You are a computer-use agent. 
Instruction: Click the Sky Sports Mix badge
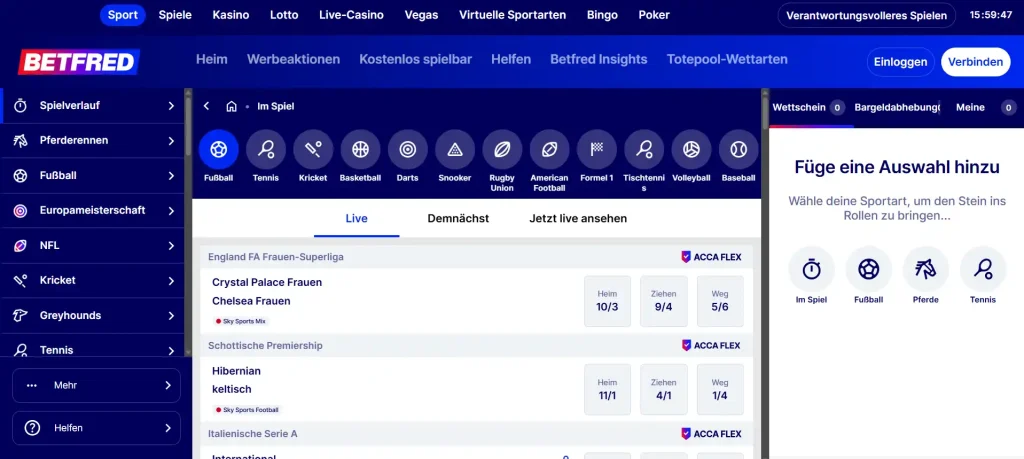(x=241, y=321)
